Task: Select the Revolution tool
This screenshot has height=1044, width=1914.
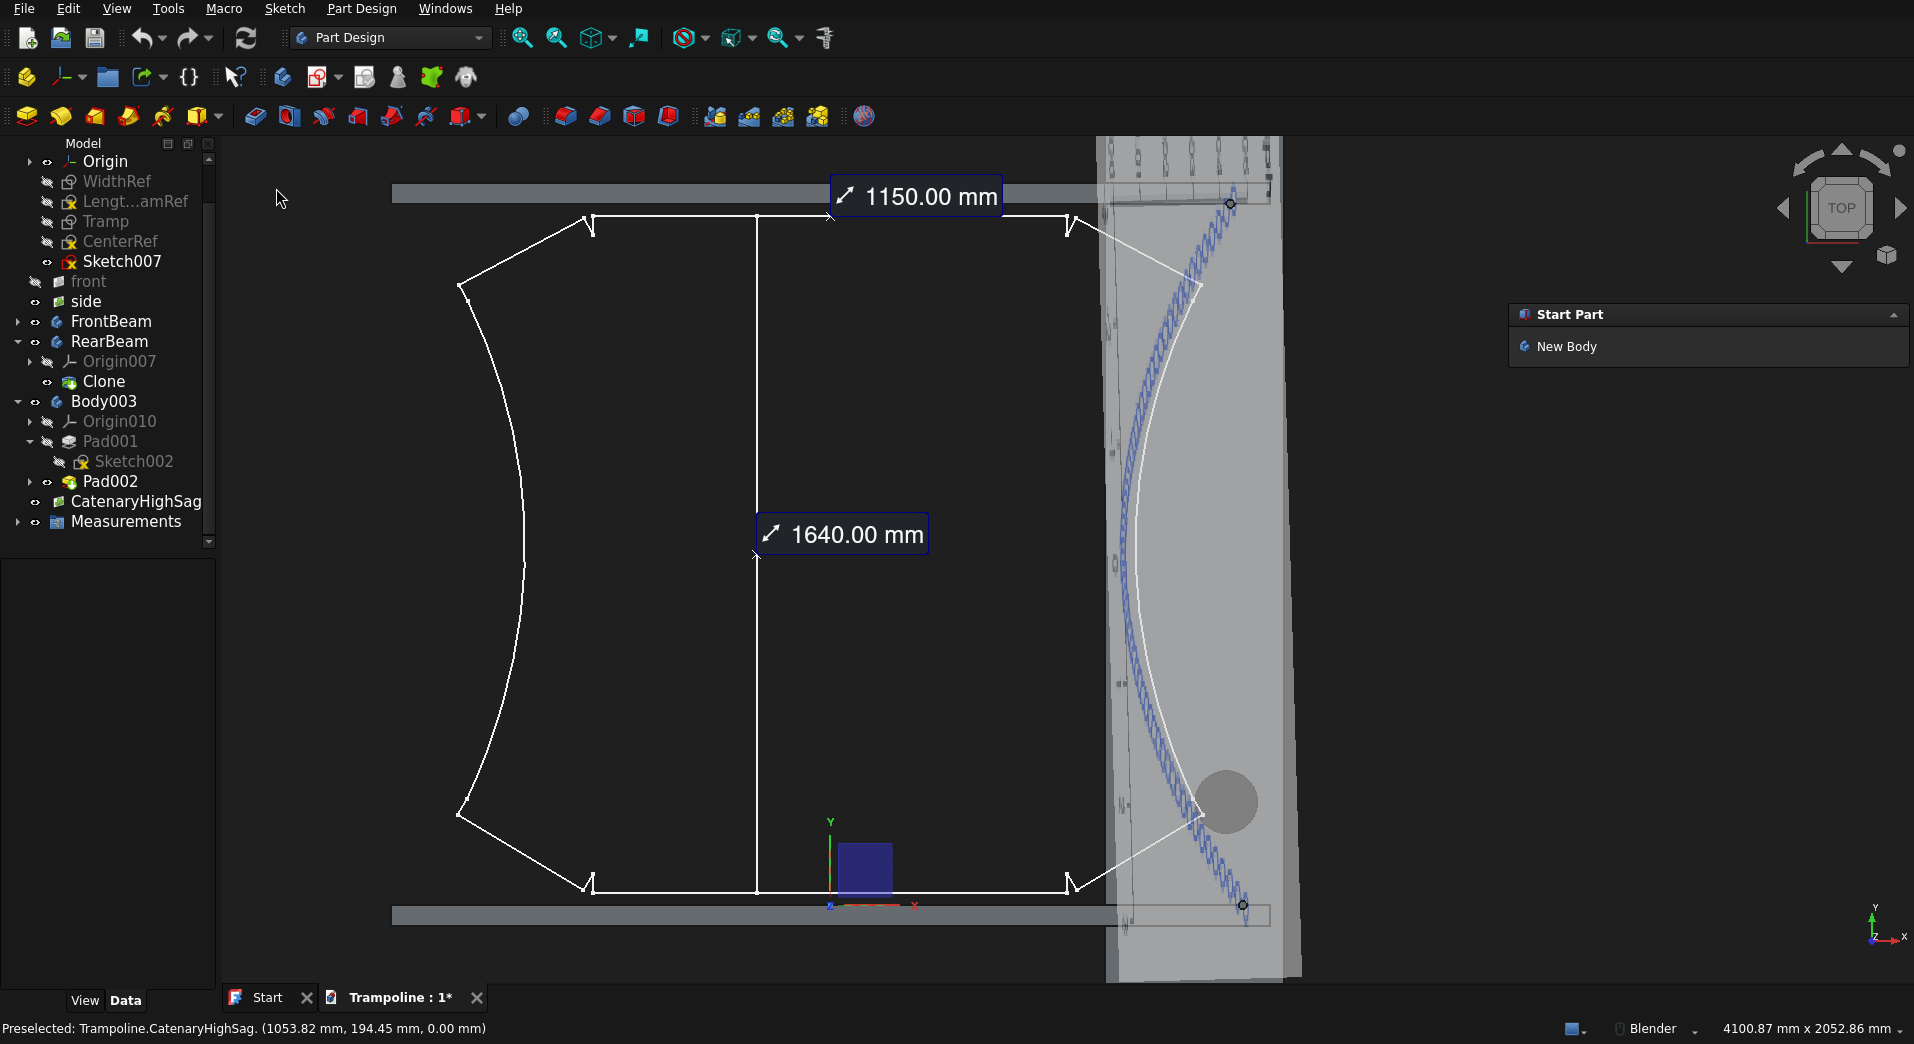Action: [x=61, y=117]
